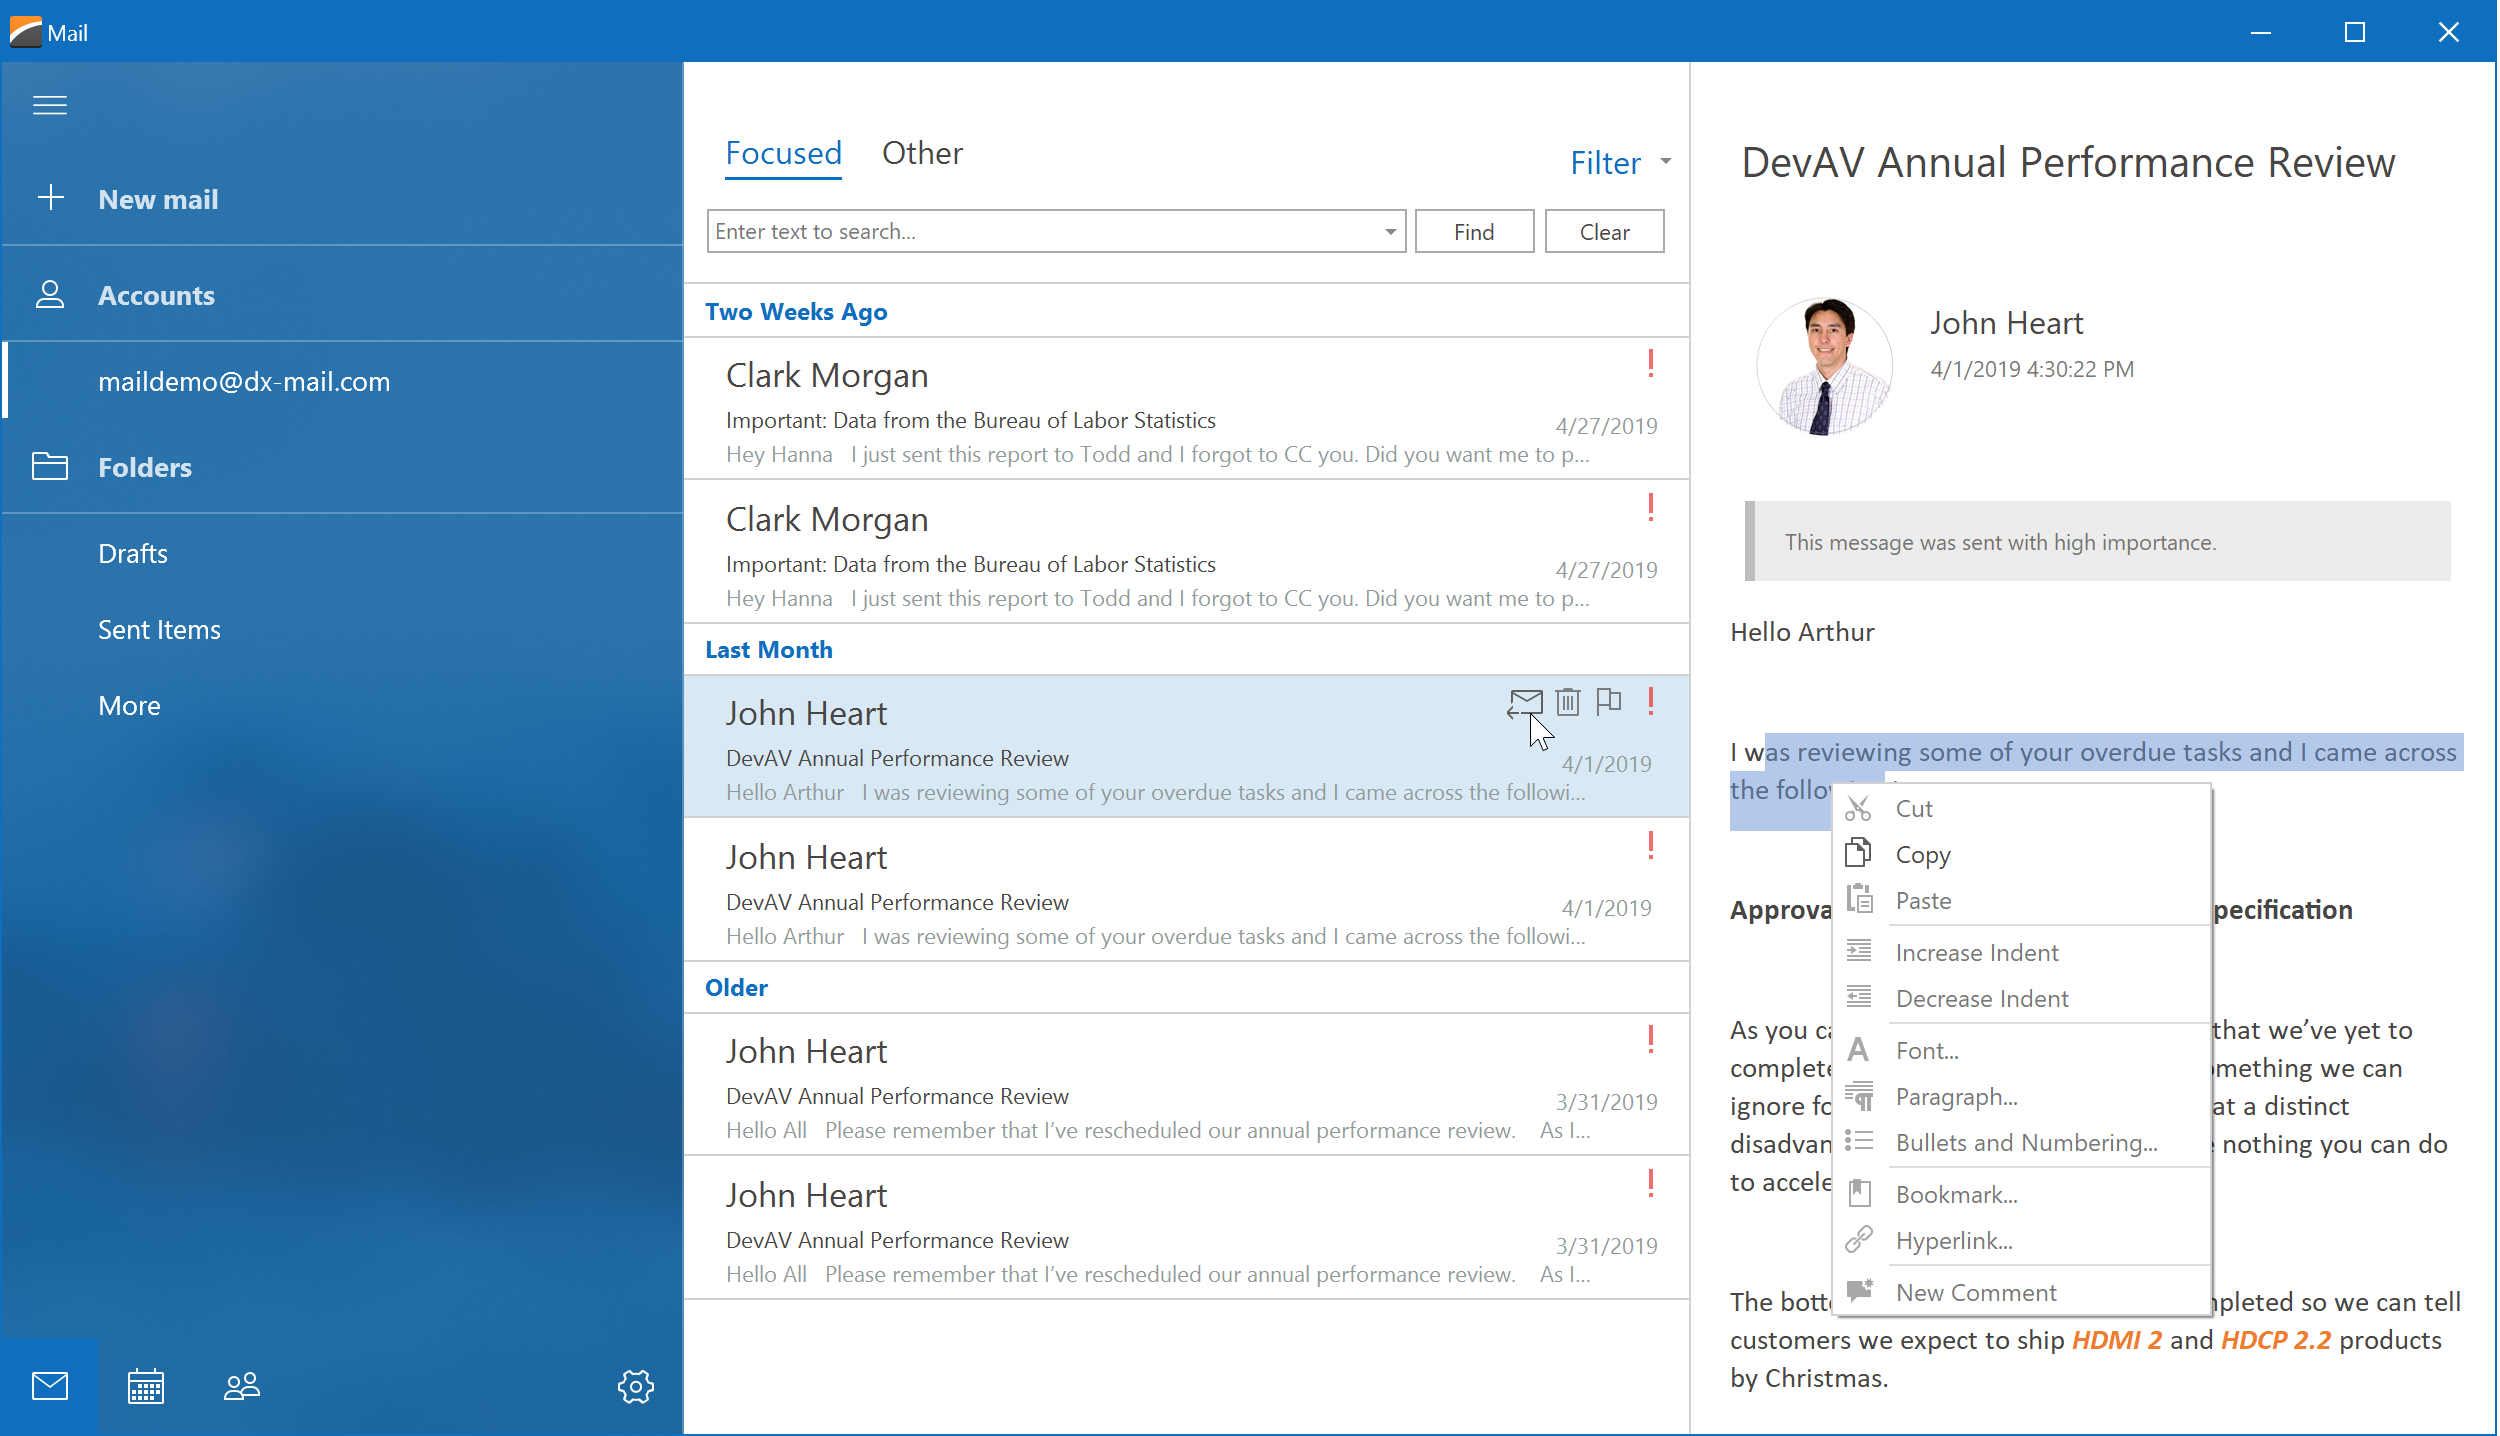Click the Find button to search emails
The height and width of the screenshot is (1436, 2500).
point(1471,230)
